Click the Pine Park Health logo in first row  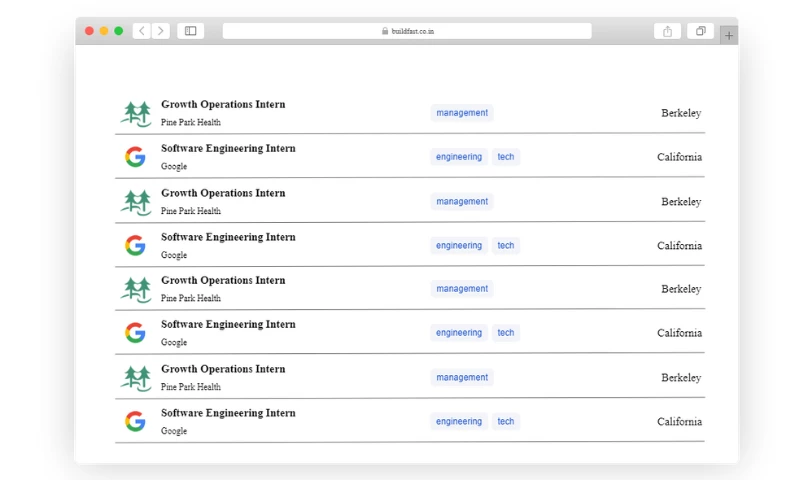coord(135,113)
